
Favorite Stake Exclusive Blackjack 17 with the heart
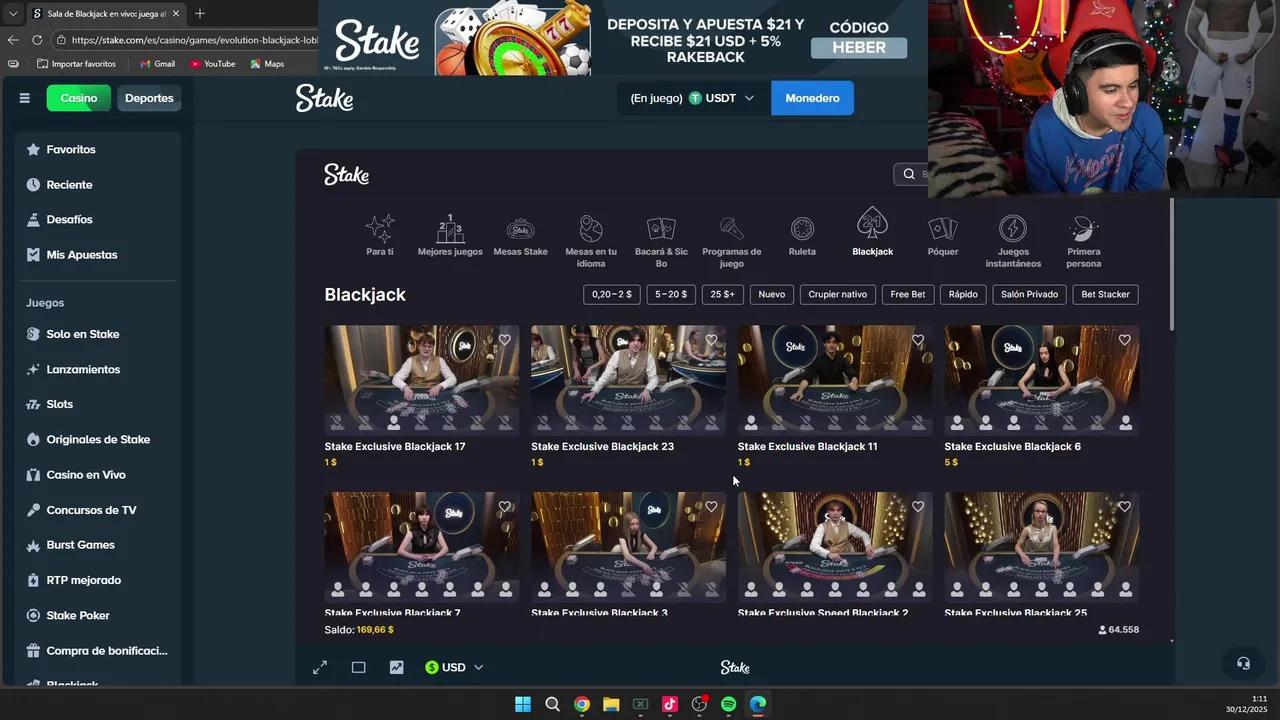(504, 340)
